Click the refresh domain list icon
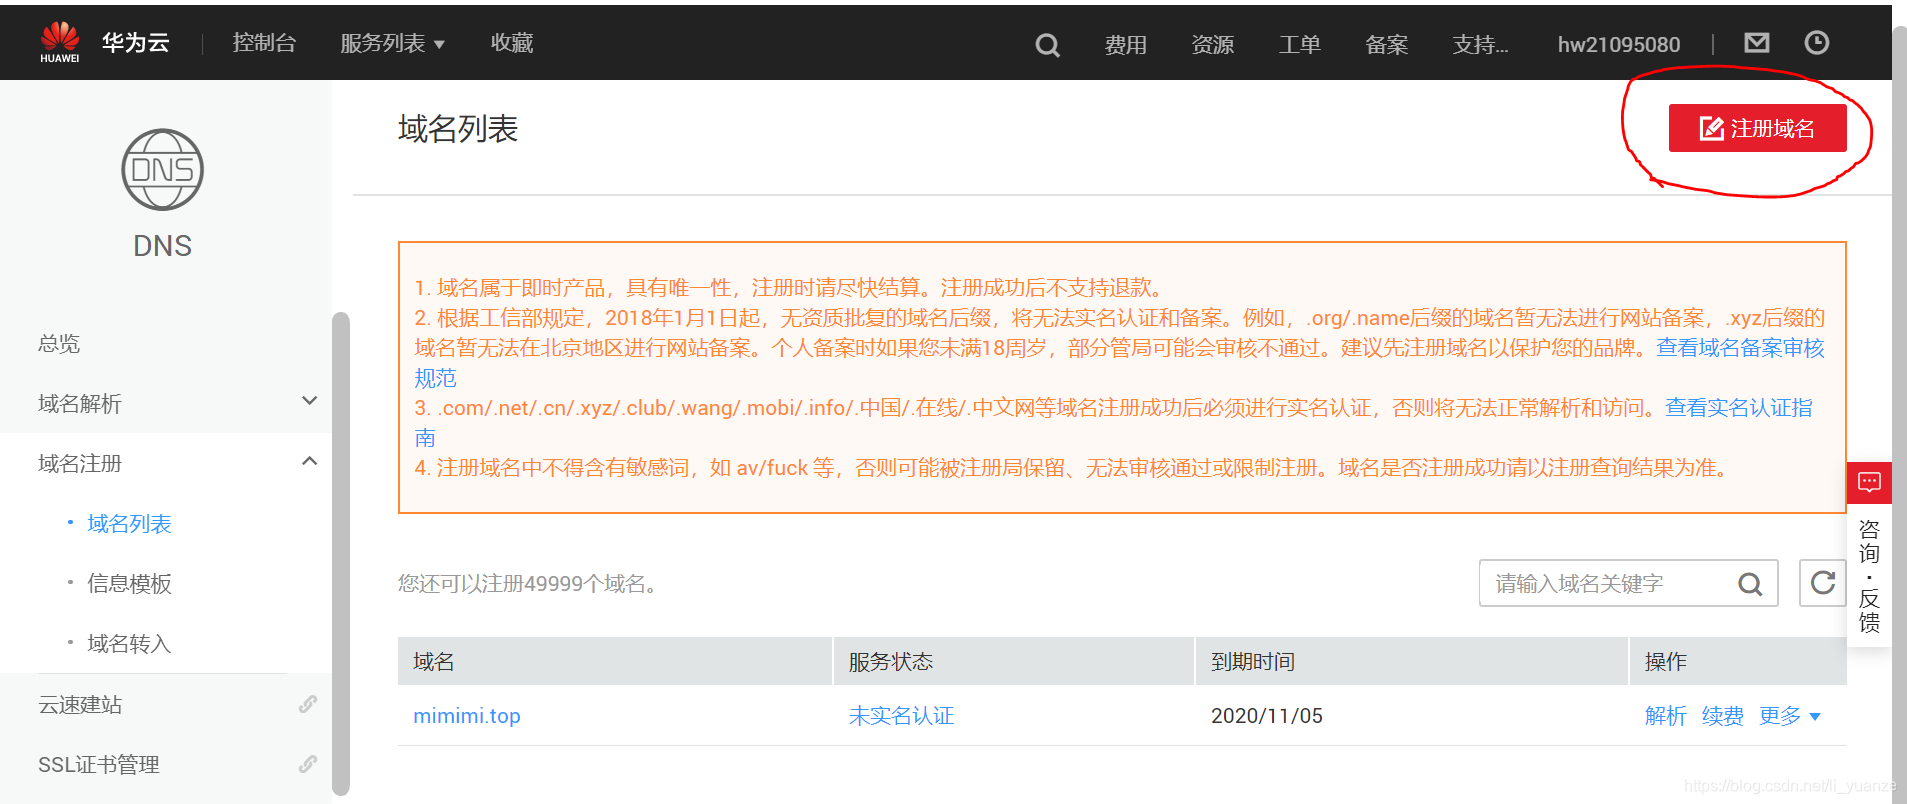Image resolution: width=1907 pixels, height=804 pixels. pos(1822,583)
